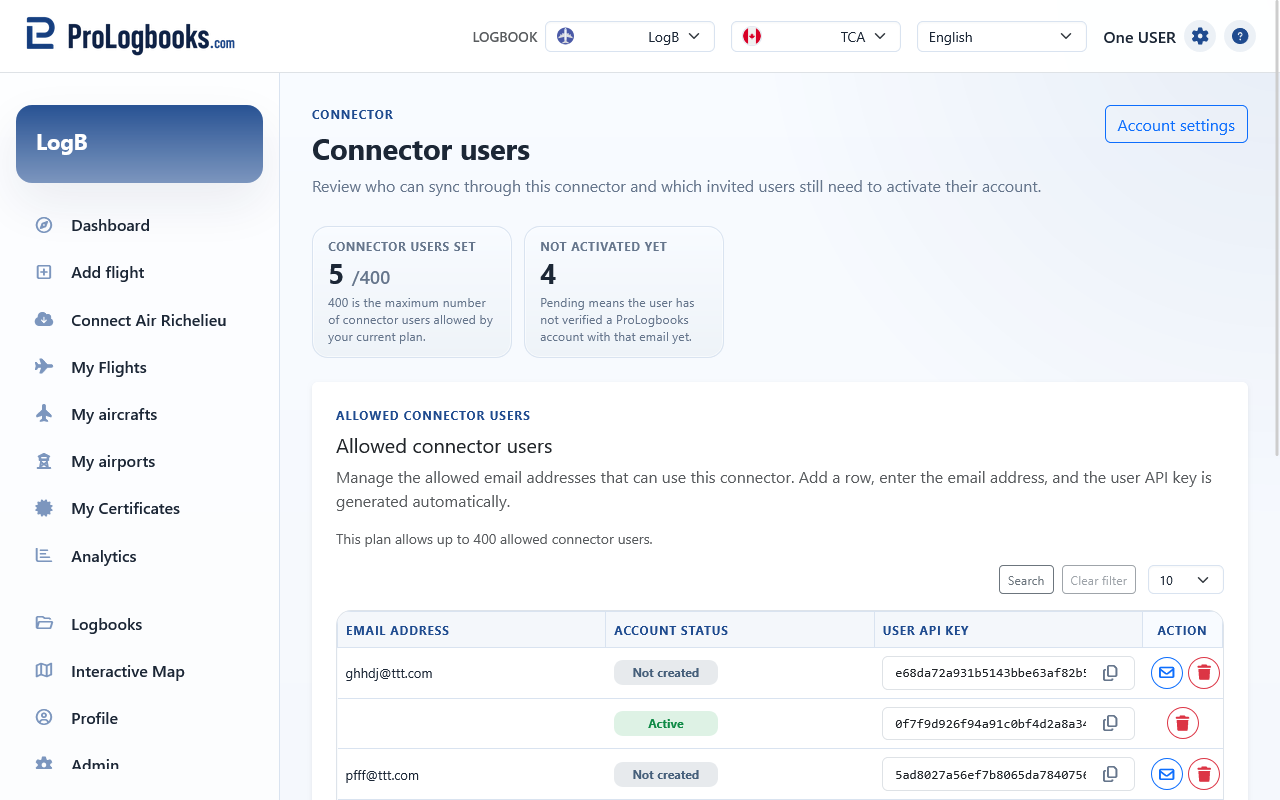
Task: Click the Interactive Map icon
Action: pos(44,671)
